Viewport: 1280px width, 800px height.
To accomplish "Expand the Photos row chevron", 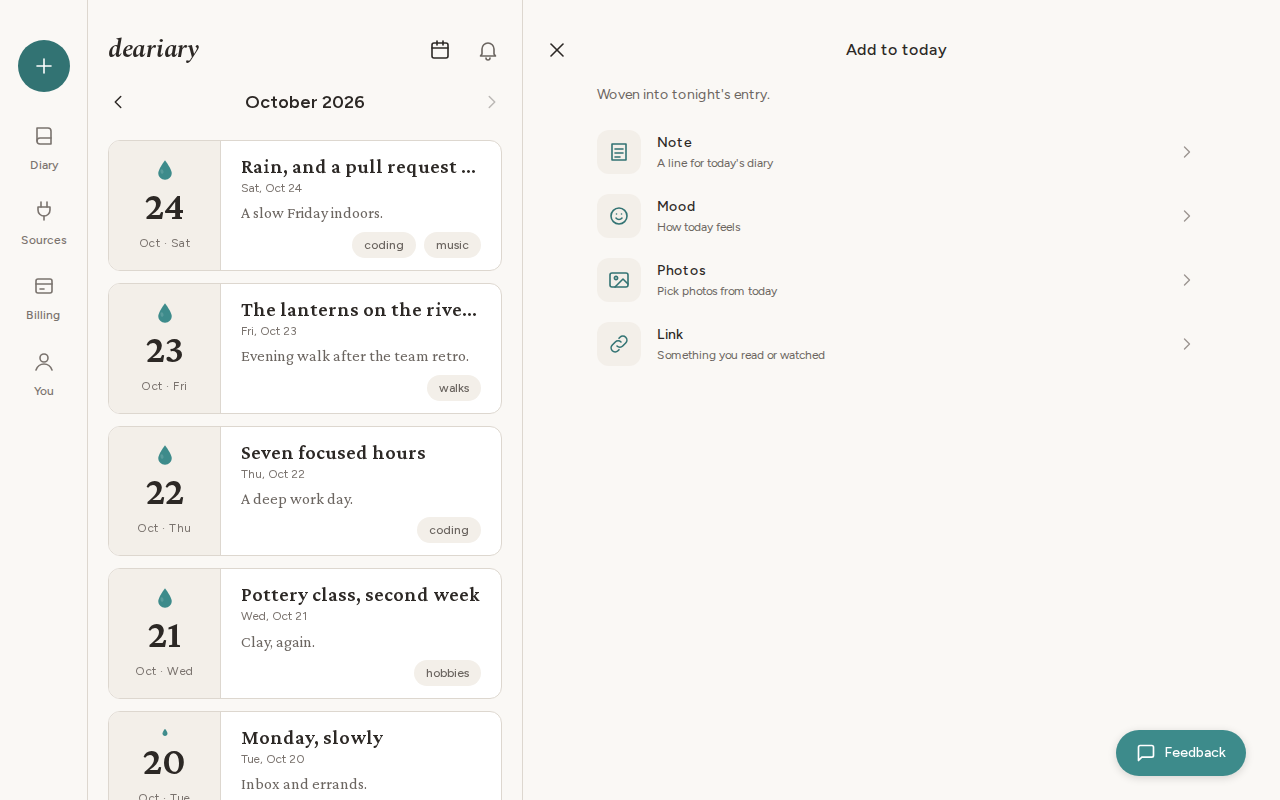I will click(1187, 280).
